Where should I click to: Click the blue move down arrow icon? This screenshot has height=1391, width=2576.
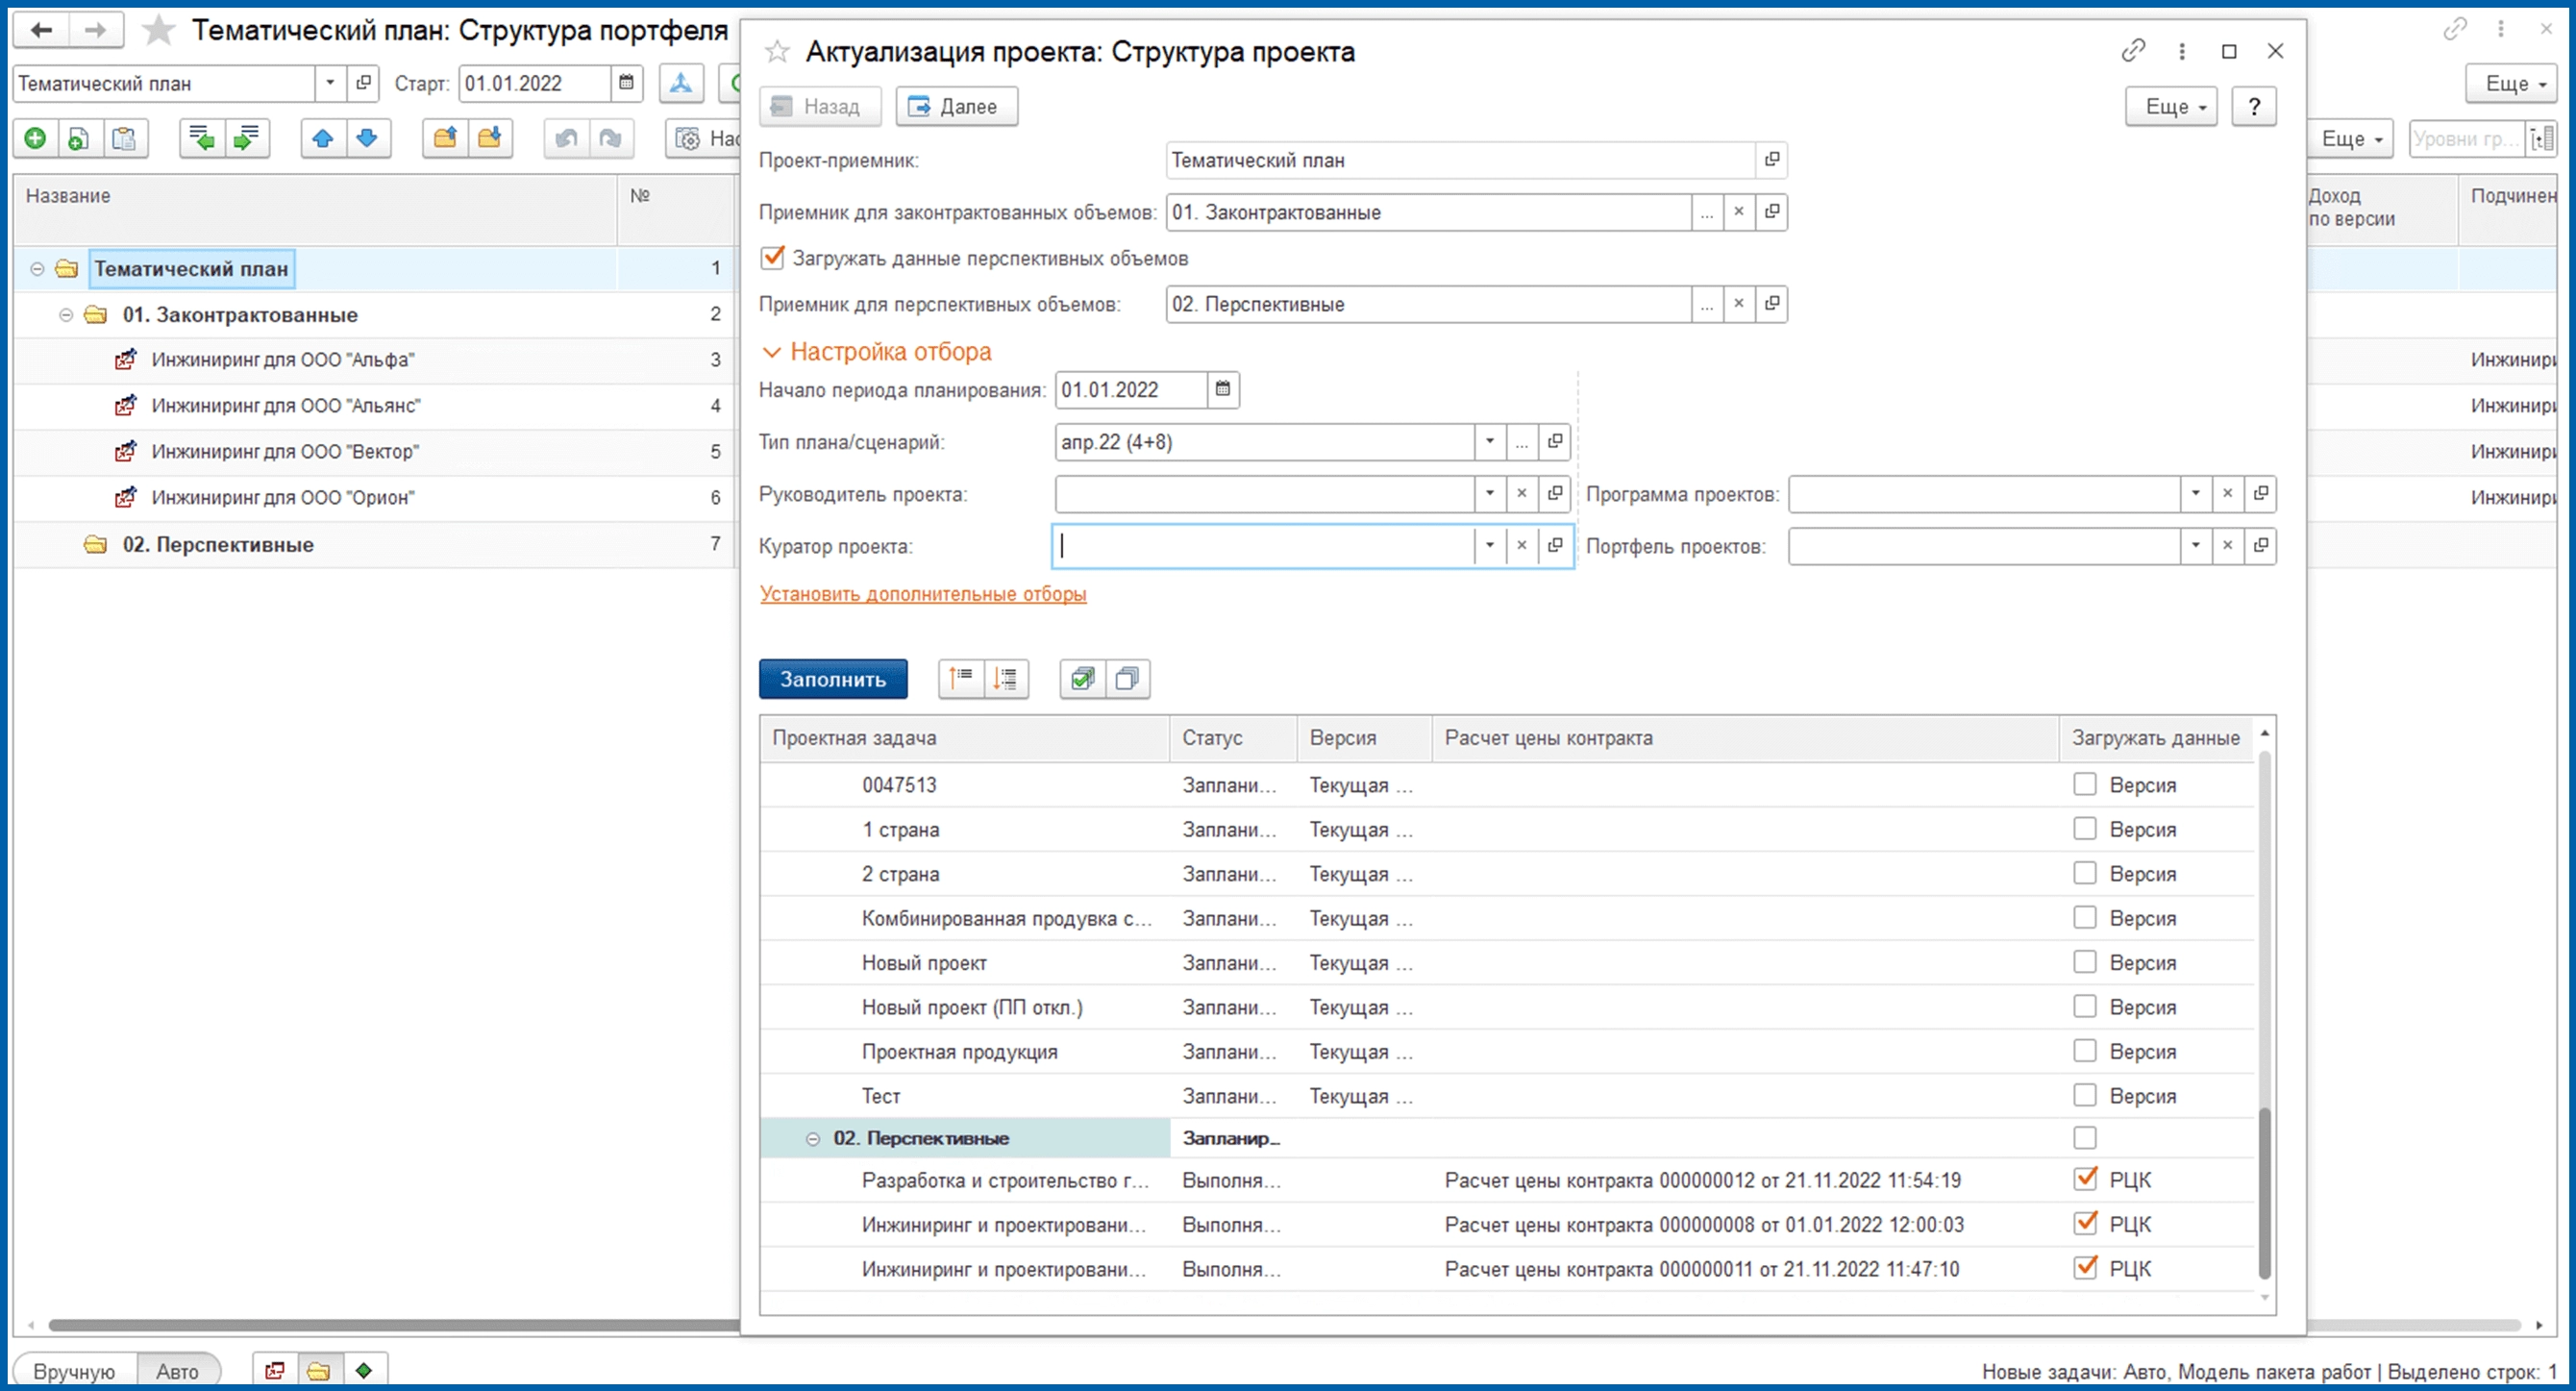(x=367, y=138)
